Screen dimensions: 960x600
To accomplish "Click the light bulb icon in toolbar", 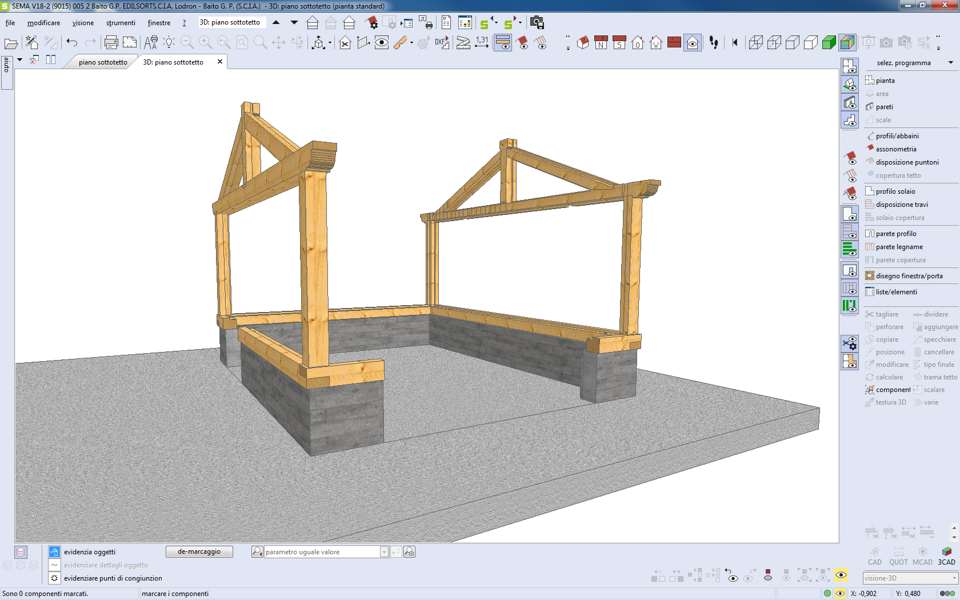I will click(169, 43).
